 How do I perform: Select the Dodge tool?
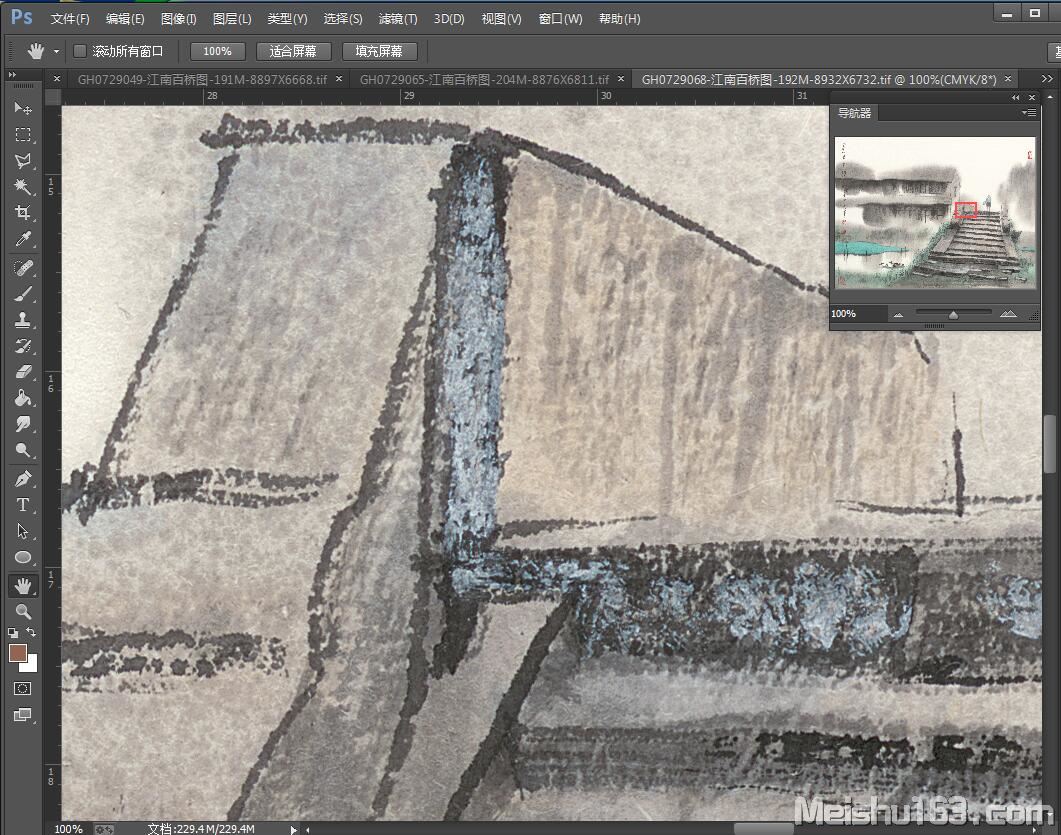pos(23,451)
